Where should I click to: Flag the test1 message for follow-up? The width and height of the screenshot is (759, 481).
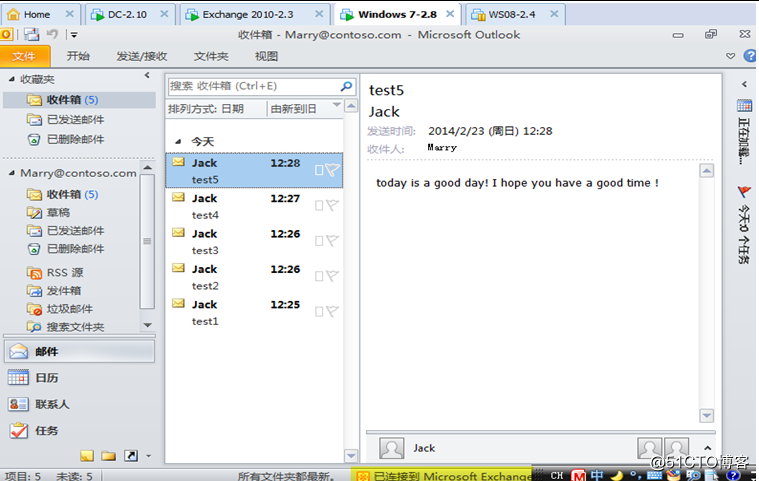pyautogui.click(x=333, y=311)
